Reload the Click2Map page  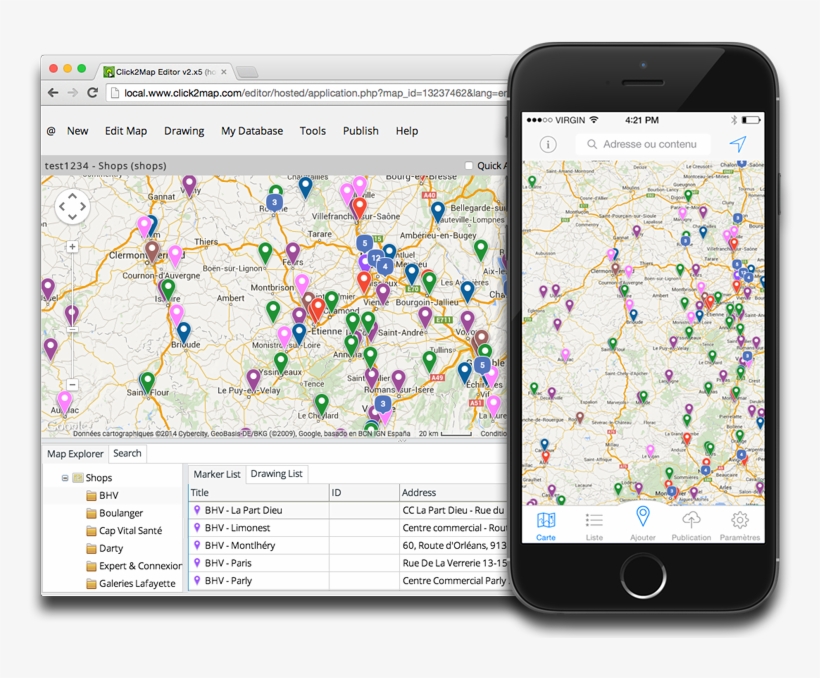click(x=93, y=93)
